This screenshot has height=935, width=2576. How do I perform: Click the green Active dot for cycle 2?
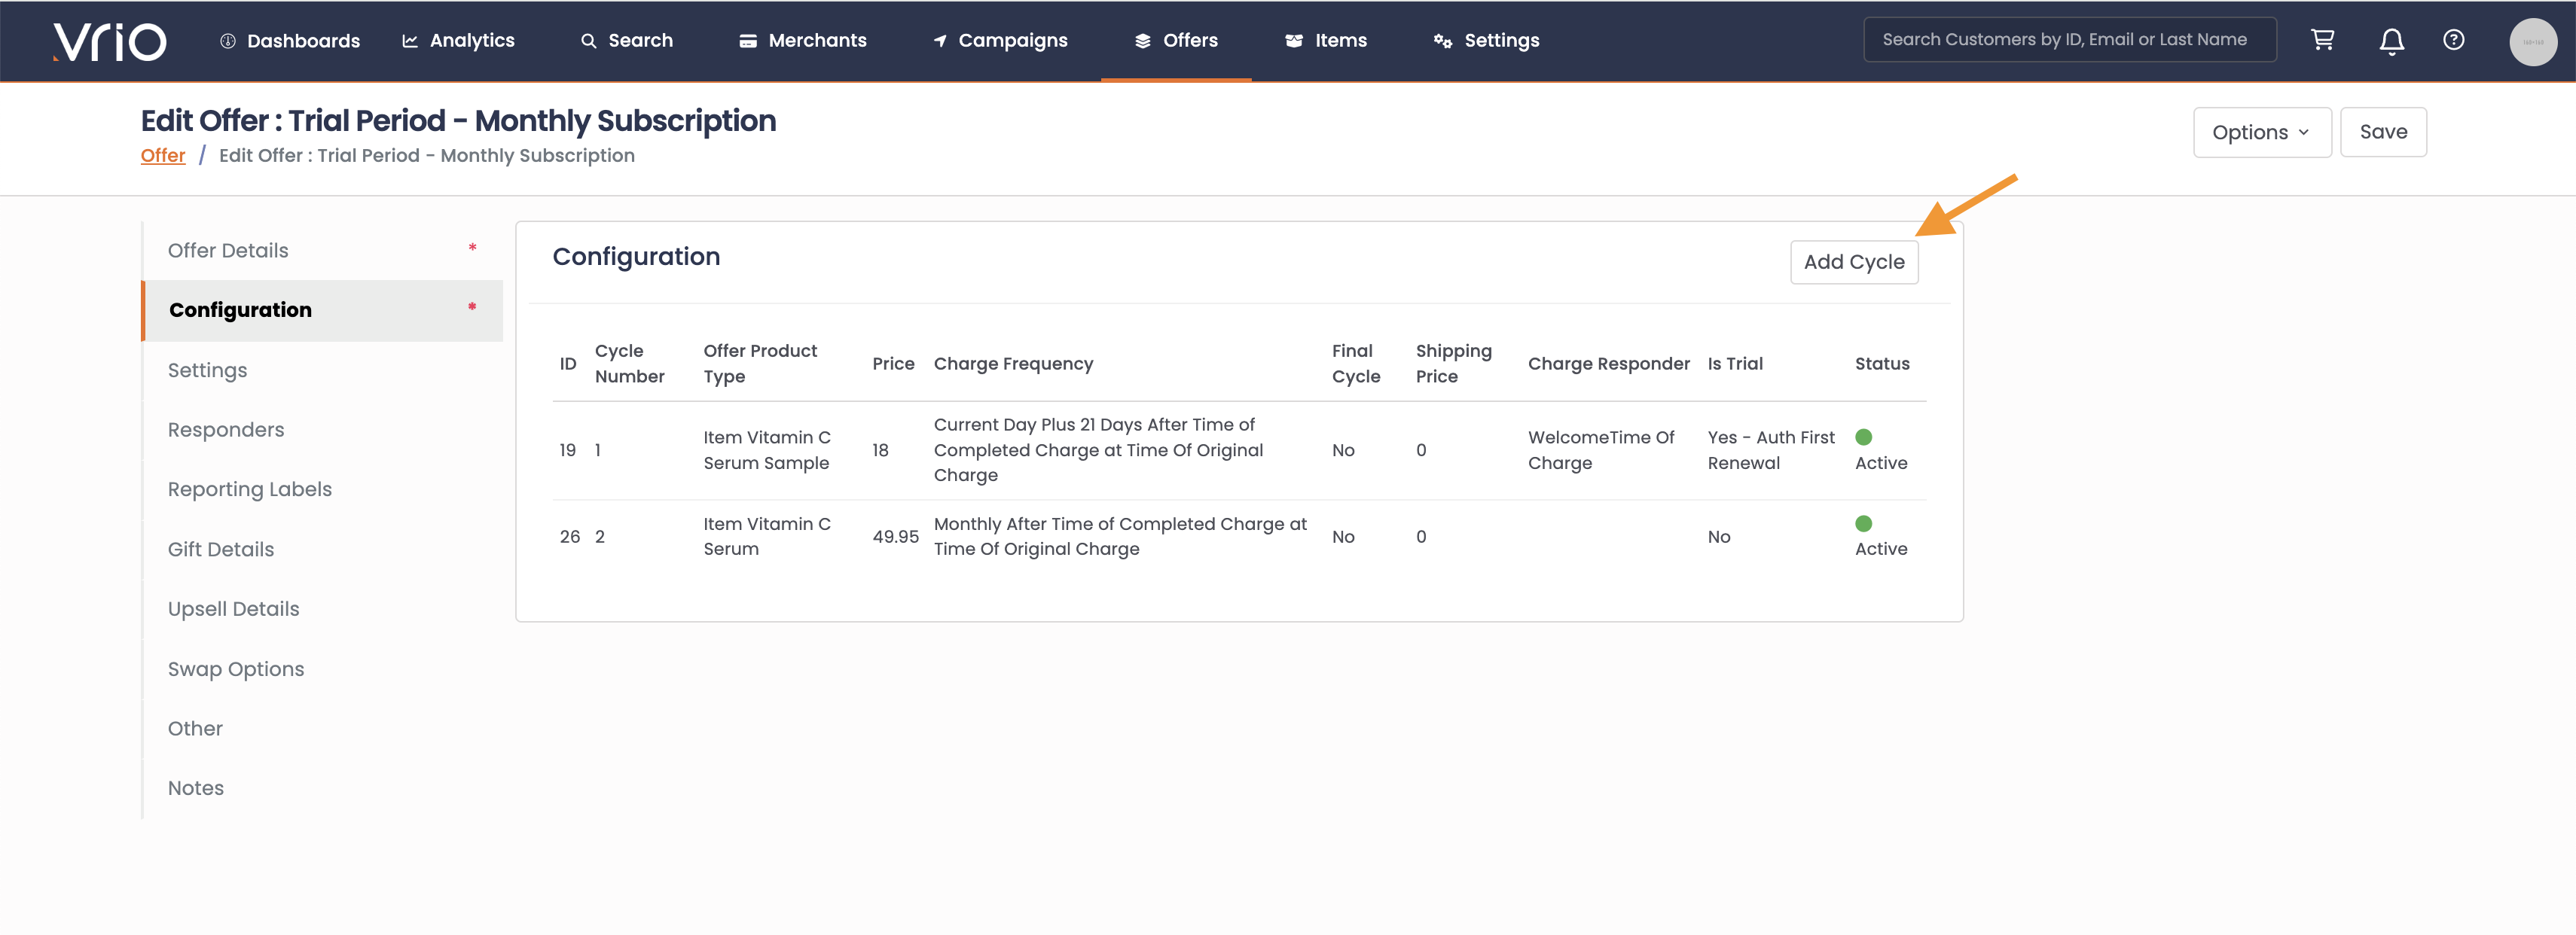point(1863,523)
